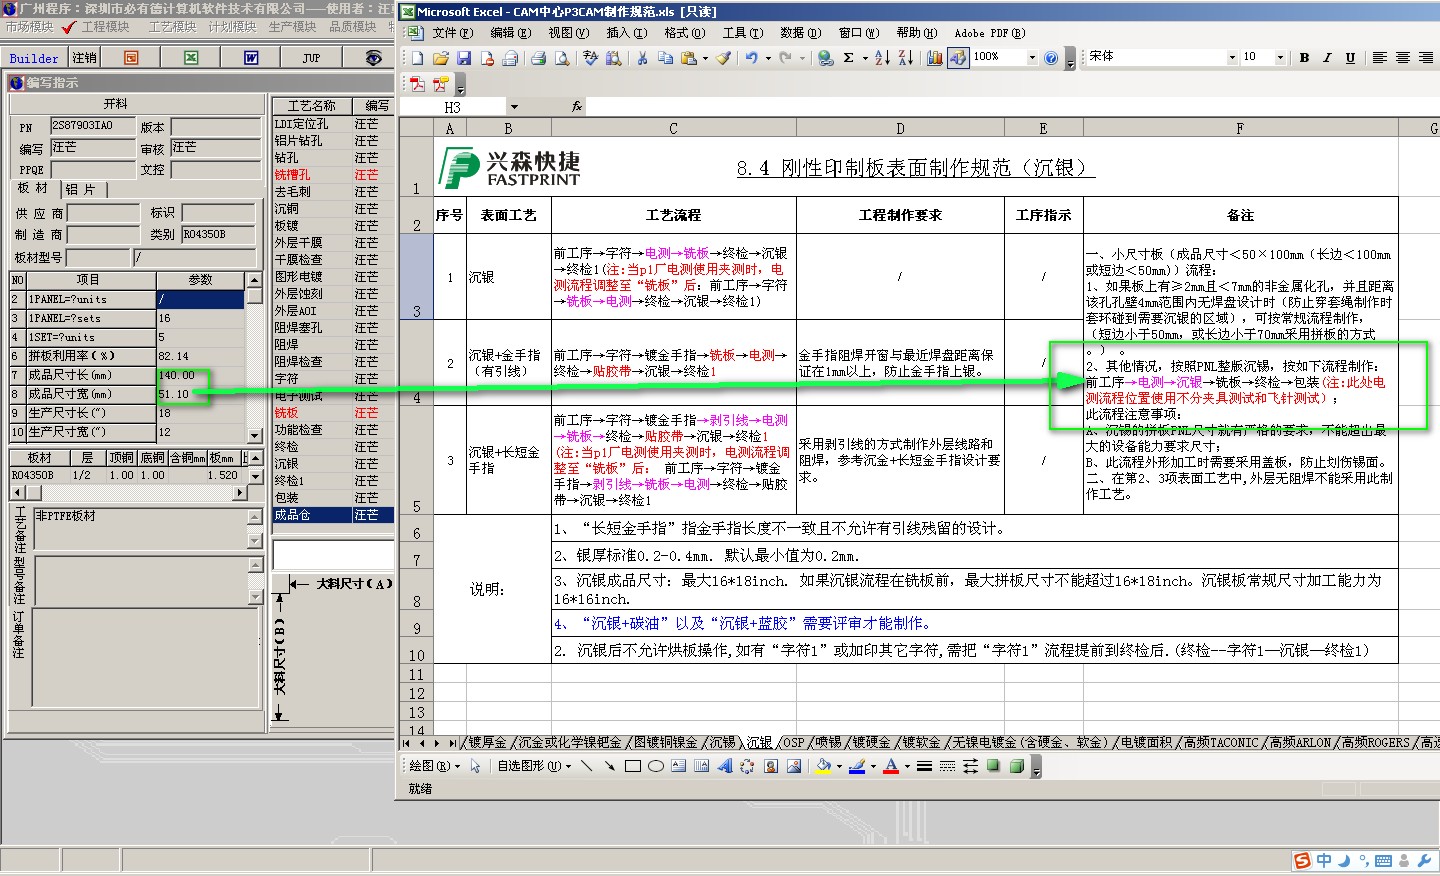
Task: Click the 类别 field showing RO4350B
Action: (220, 234)
